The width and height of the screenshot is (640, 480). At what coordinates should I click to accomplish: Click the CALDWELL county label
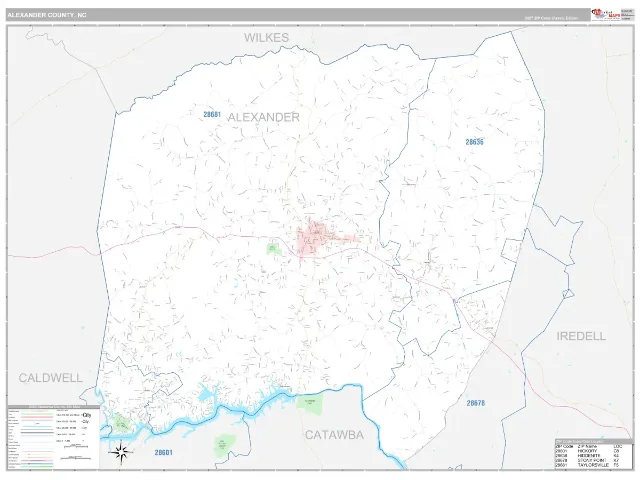[51, 378]
